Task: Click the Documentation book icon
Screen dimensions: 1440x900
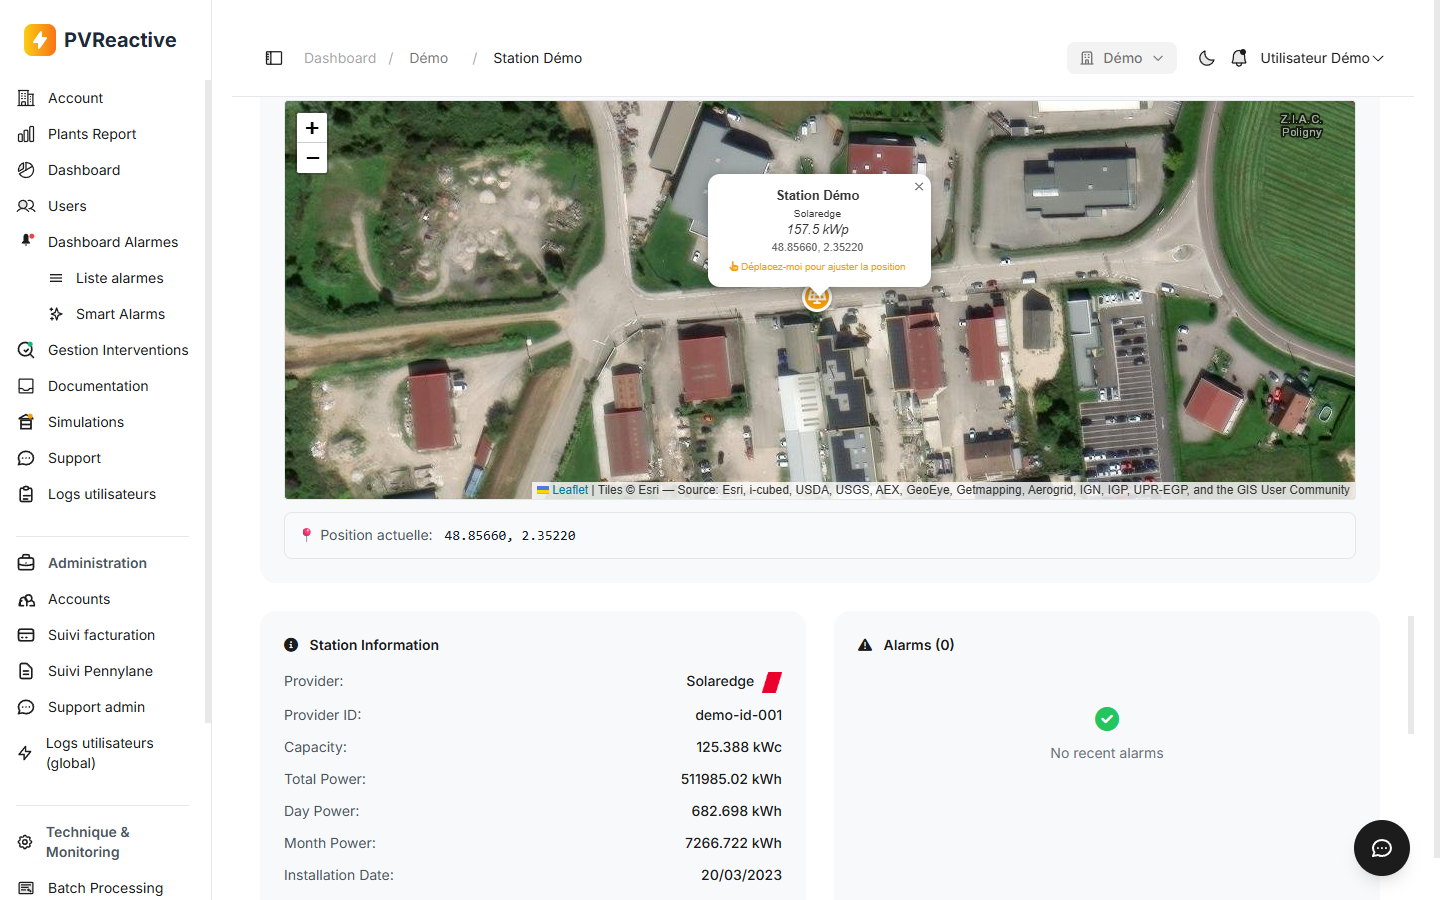Action: pos(26,386)
